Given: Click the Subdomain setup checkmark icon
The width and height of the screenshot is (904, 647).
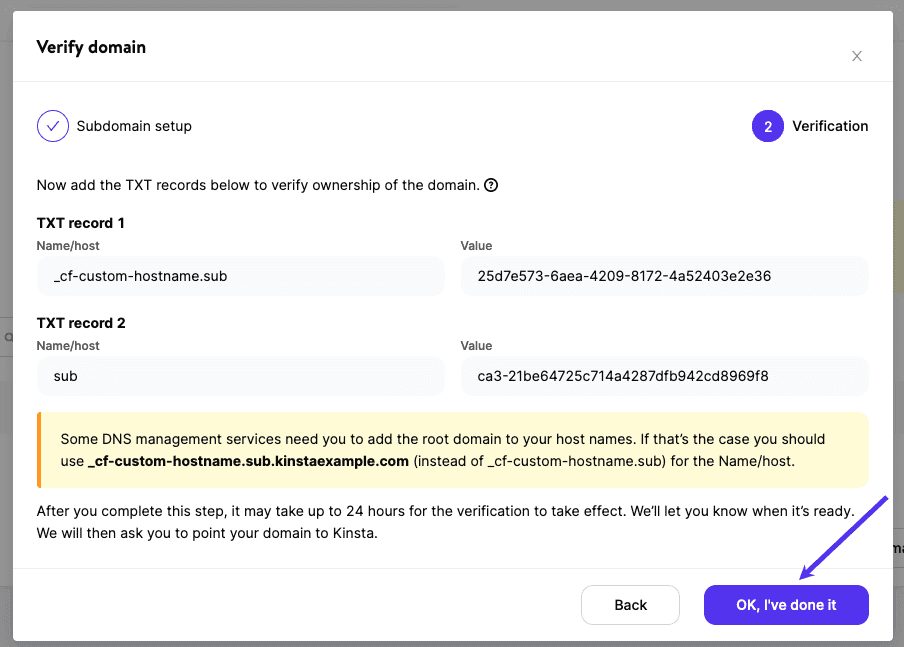Looking at the screenshot, I should pyautogui.click(x=52, y=125).
